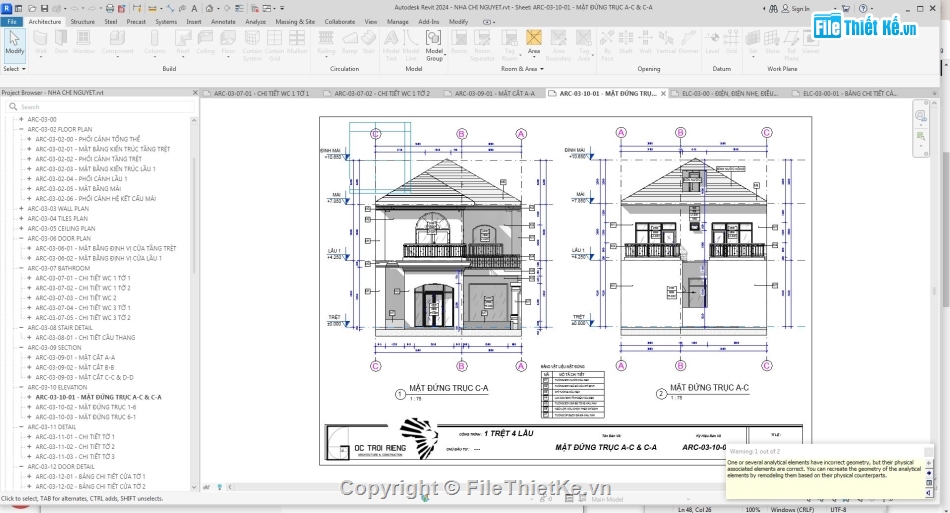
Task: Switch to the Annotate ribbon tab
Action: coord(223,21)
